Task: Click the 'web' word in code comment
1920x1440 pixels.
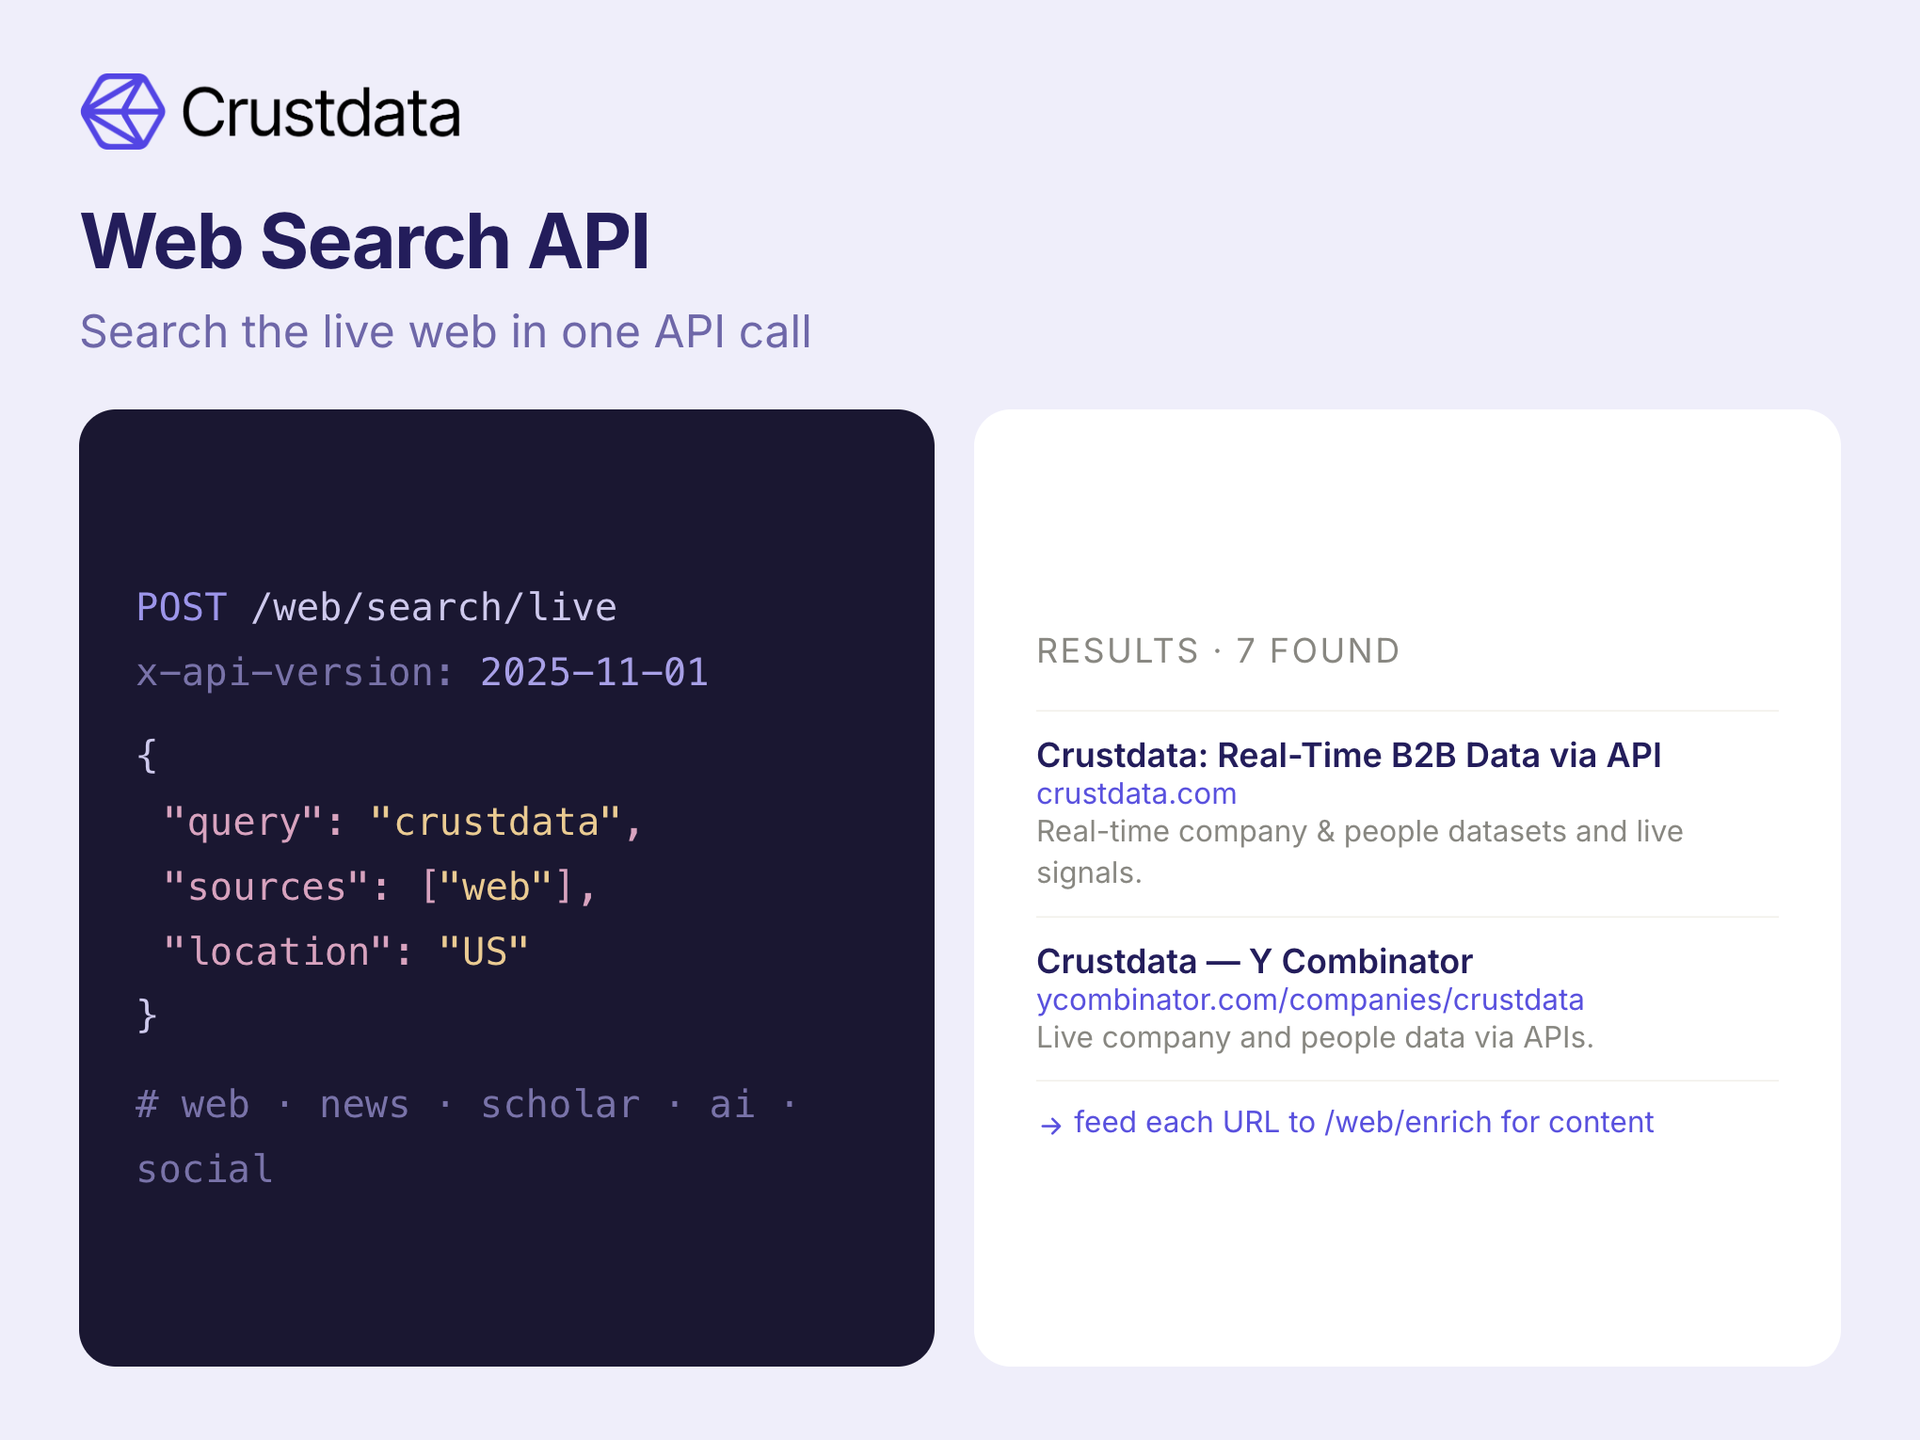Action: point(215,1104)
